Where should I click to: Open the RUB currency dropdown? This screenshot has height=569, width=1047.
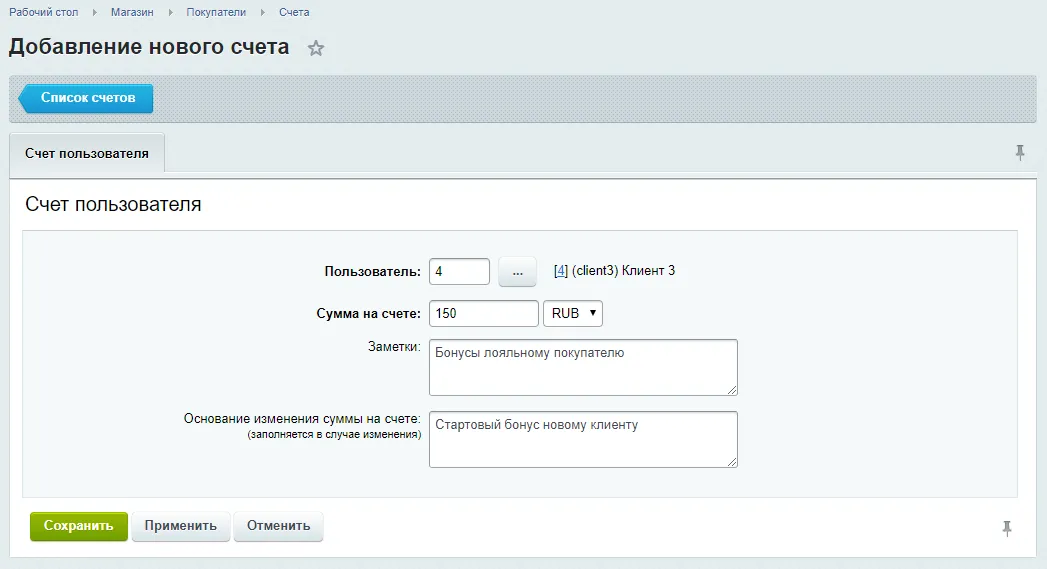573,314
